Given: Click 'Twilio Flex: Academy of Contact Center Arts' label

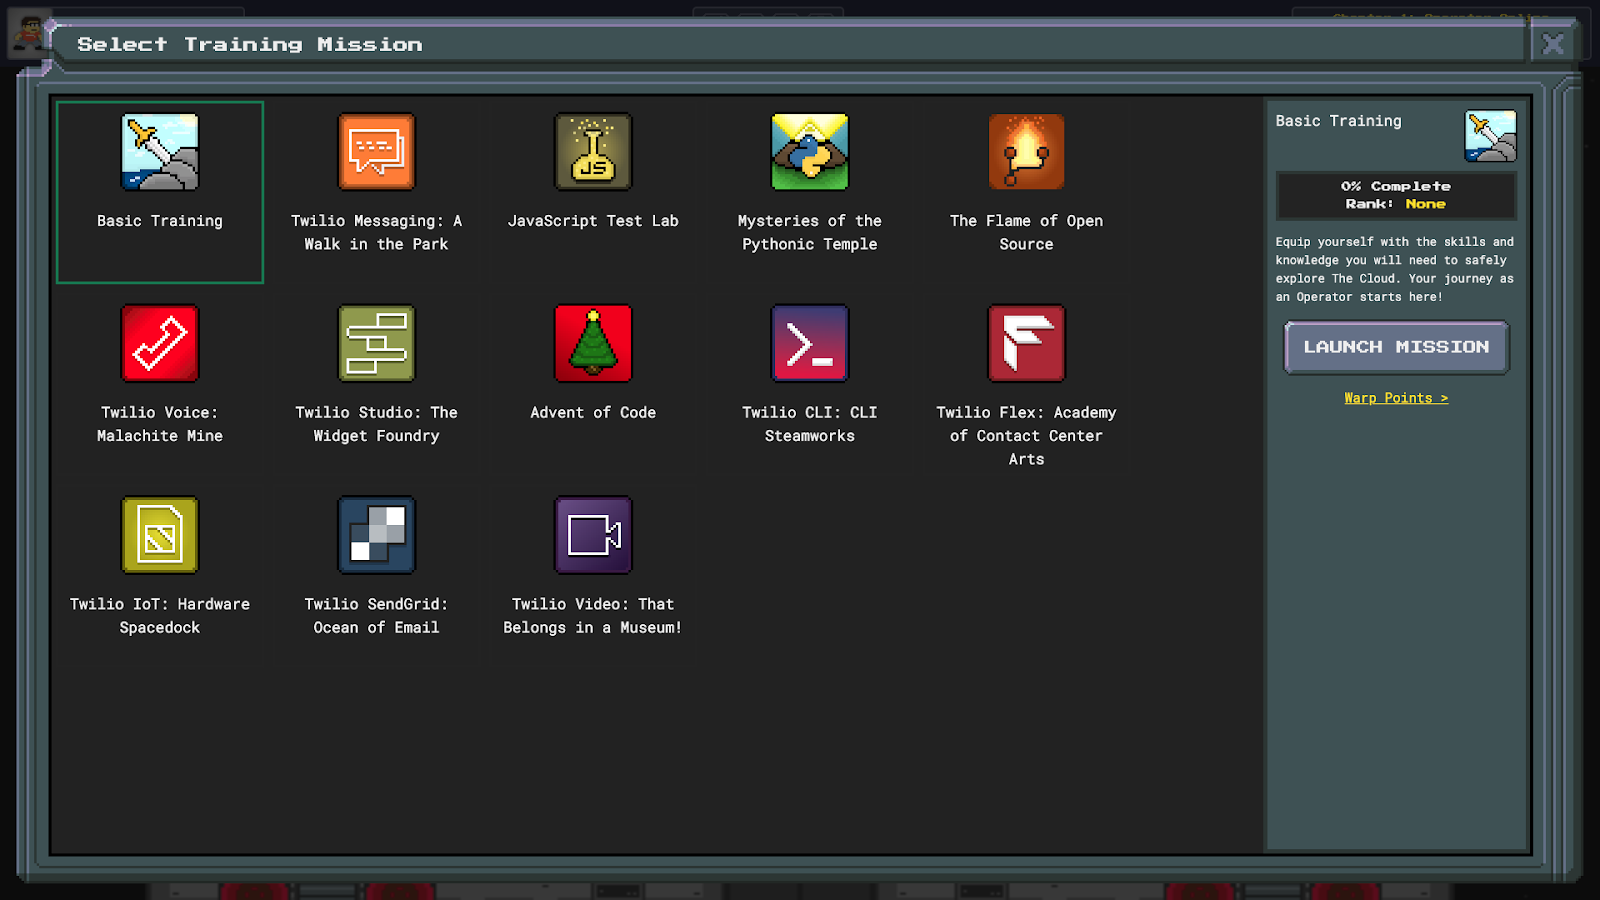Looking at the screenshot, I should click(1026, 436).
